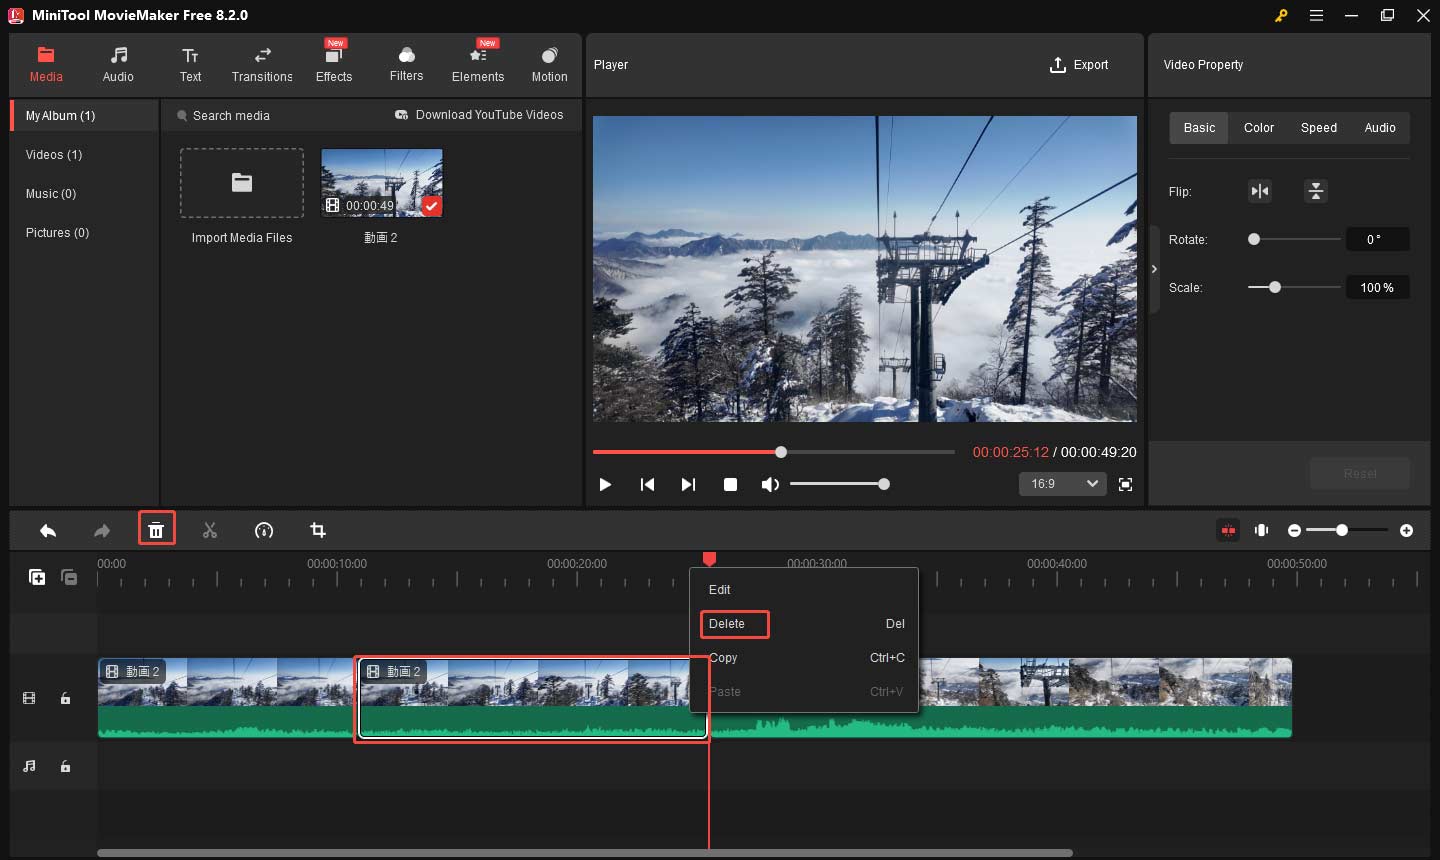Select the 動画 2 media thumbnail
This screenshot has width=1440, height=860.
click(382, 183)
